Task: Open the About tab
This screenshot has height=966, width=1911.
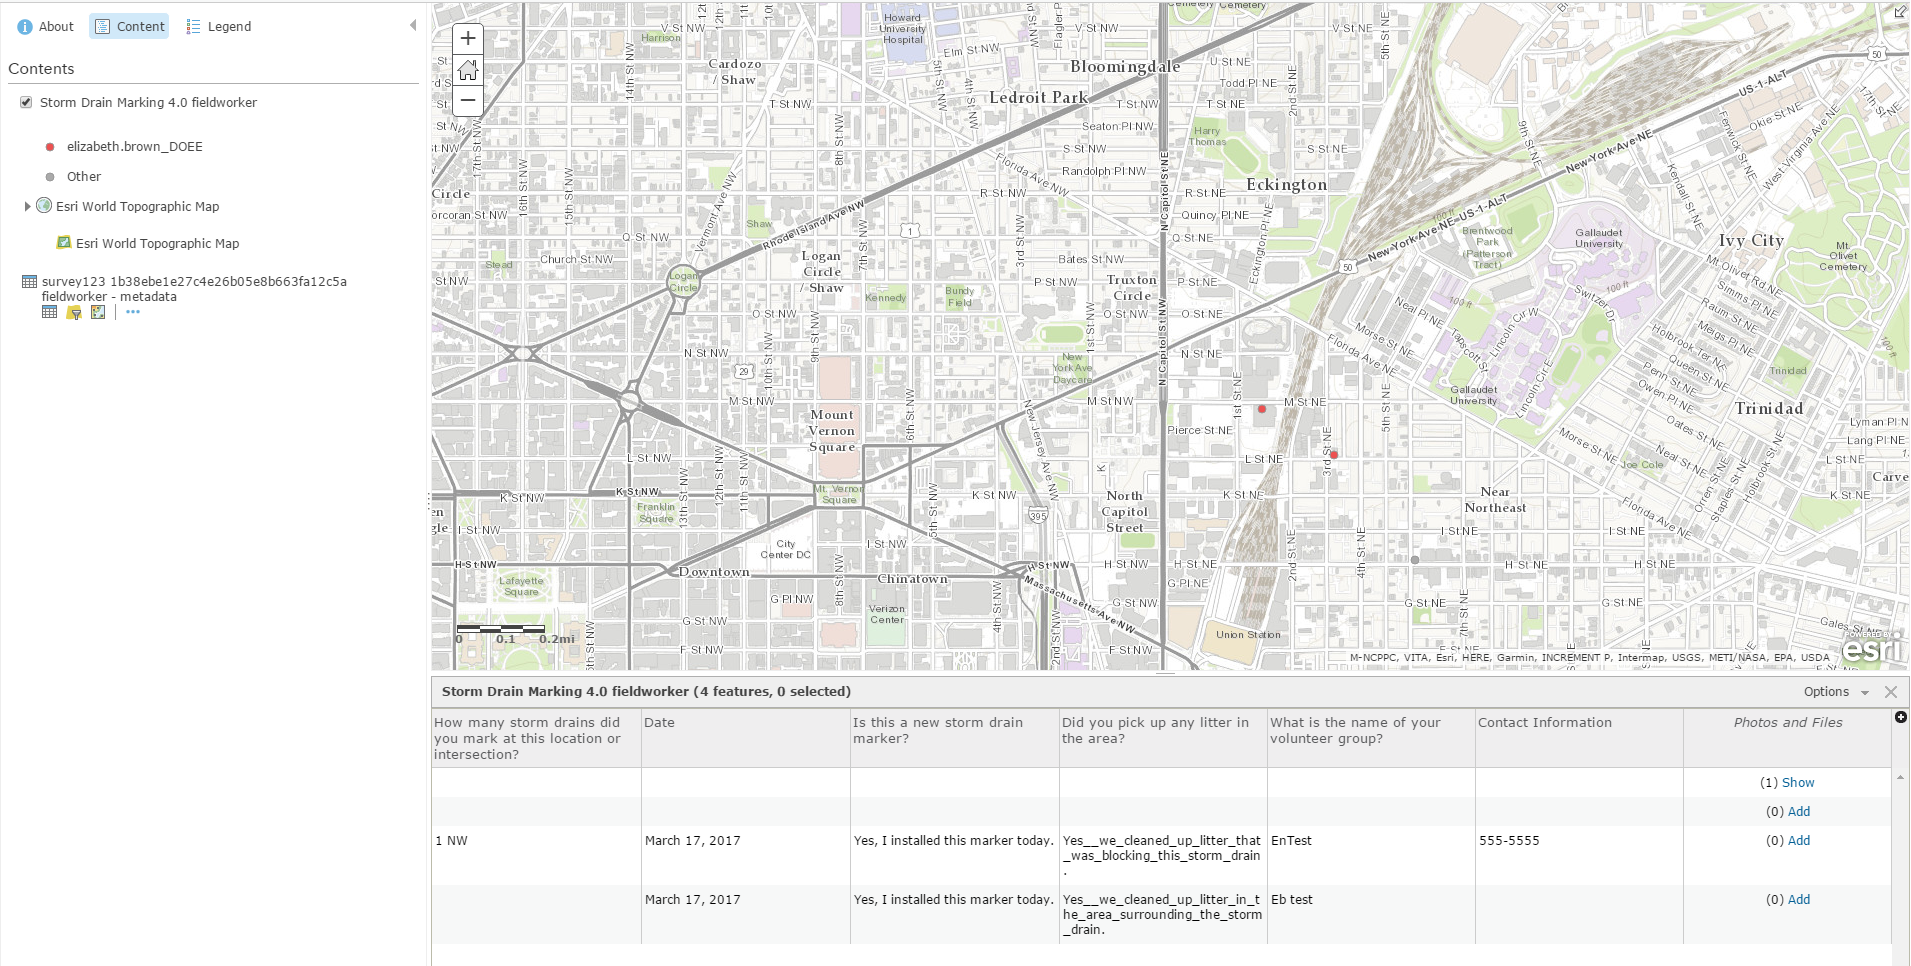Action: (x=46, y=27)
